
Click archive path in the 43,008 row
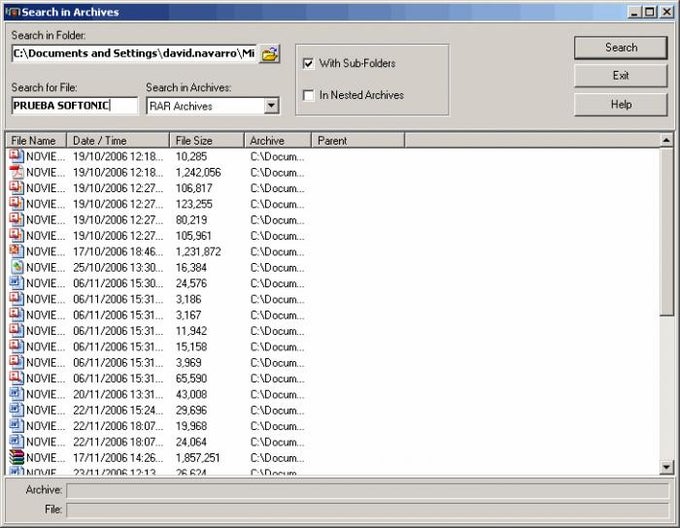277,394
